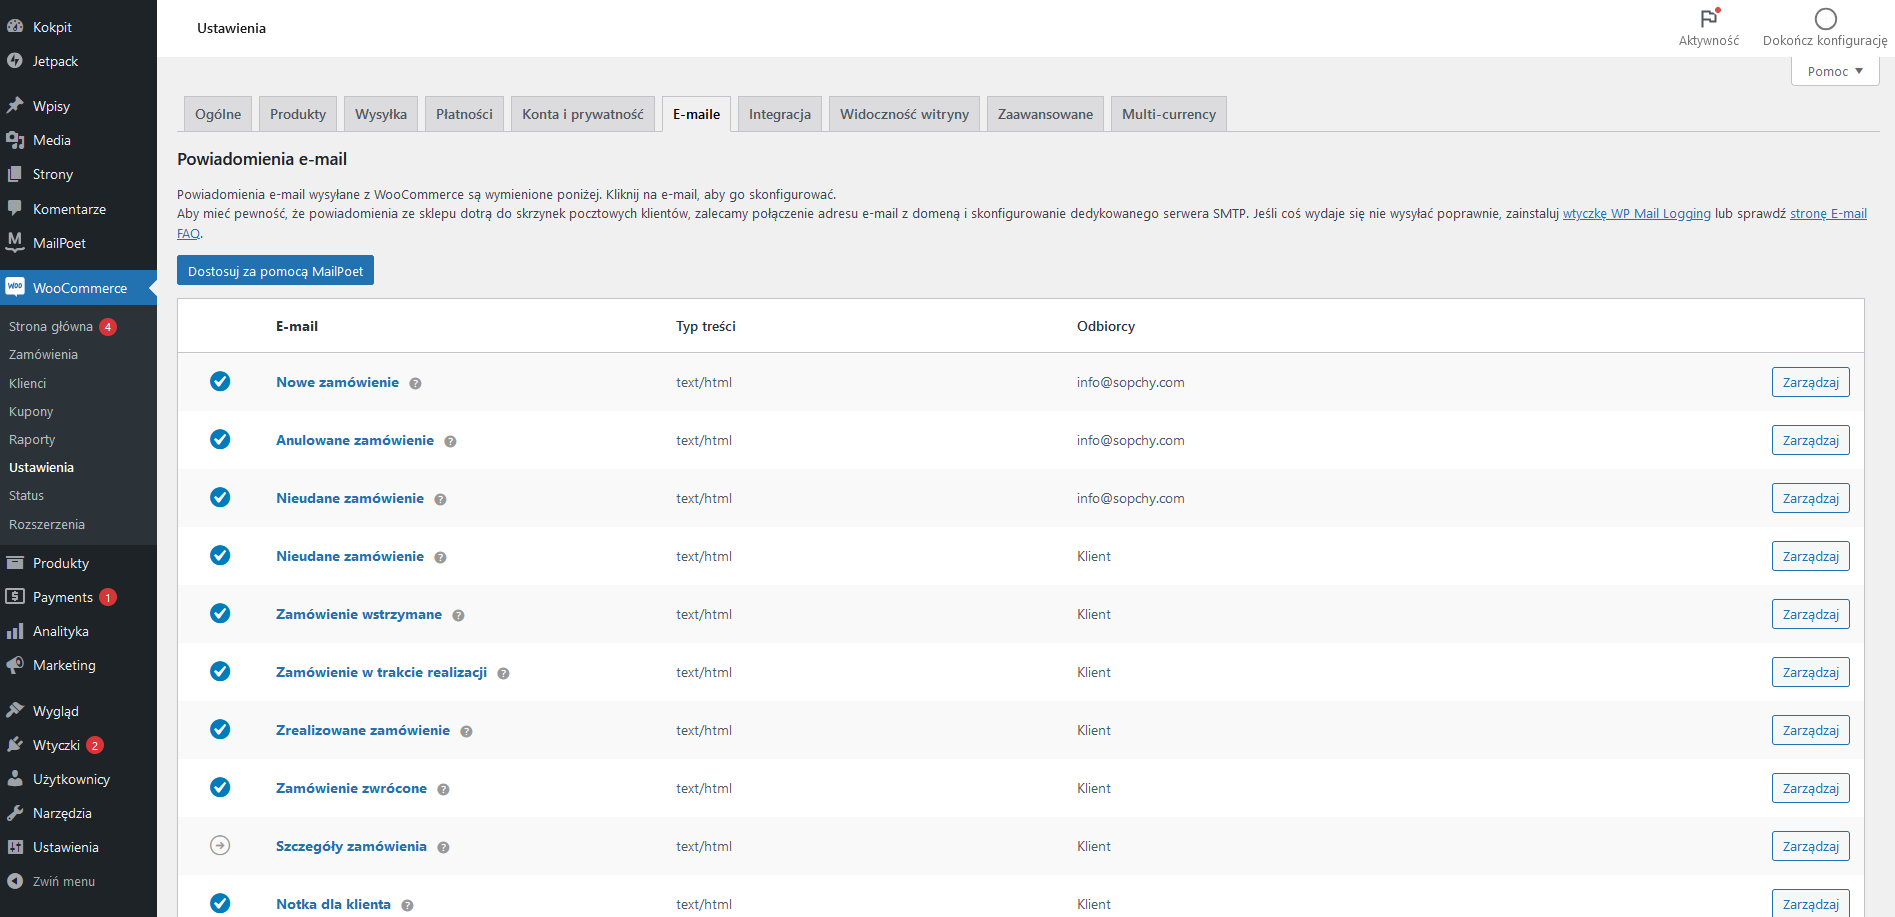Select the WooCommerce sidebar icon

point(15,287)
